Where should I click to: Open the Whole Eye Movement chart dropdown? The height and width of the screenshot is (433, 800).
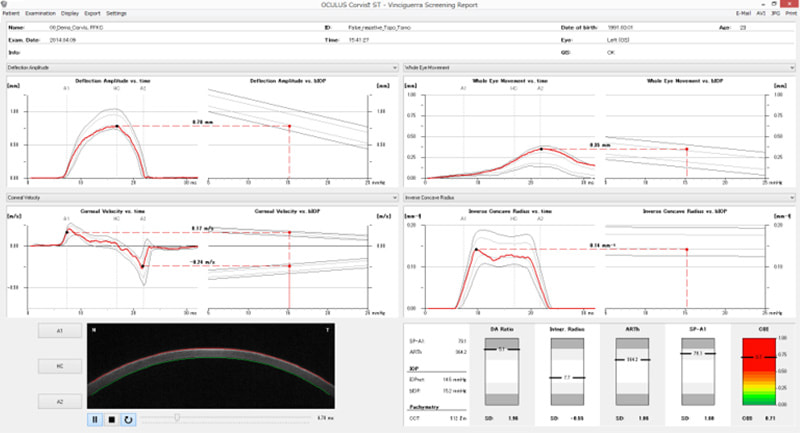599,67
